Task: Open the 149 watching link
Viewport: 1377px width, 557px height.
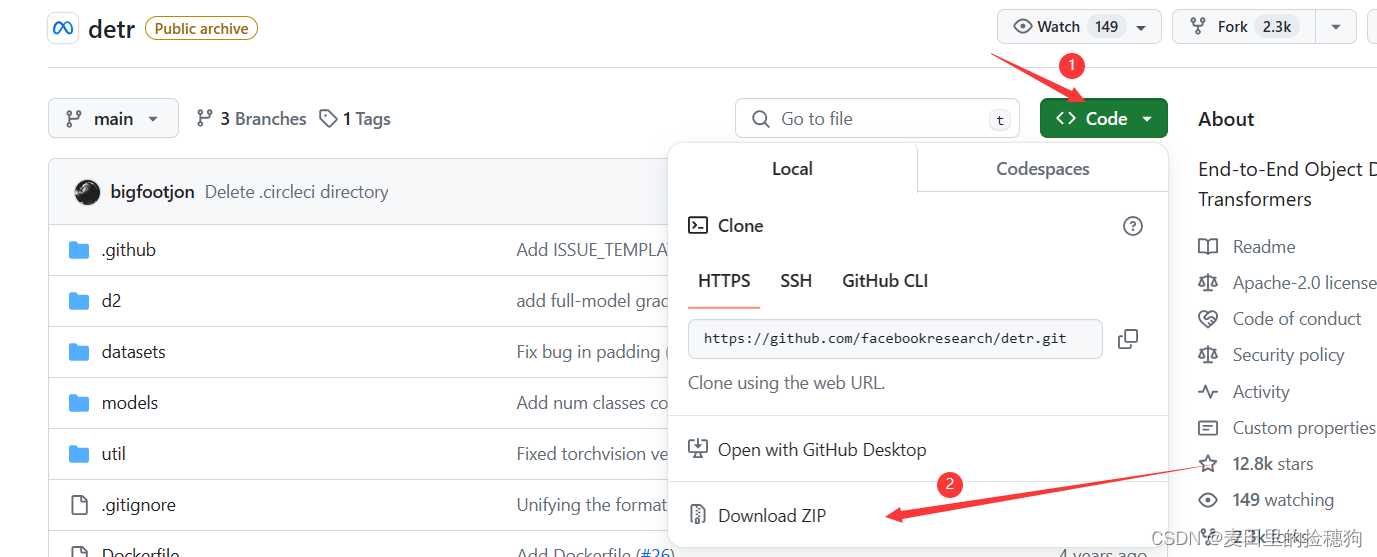Action: pos(1283,500)
